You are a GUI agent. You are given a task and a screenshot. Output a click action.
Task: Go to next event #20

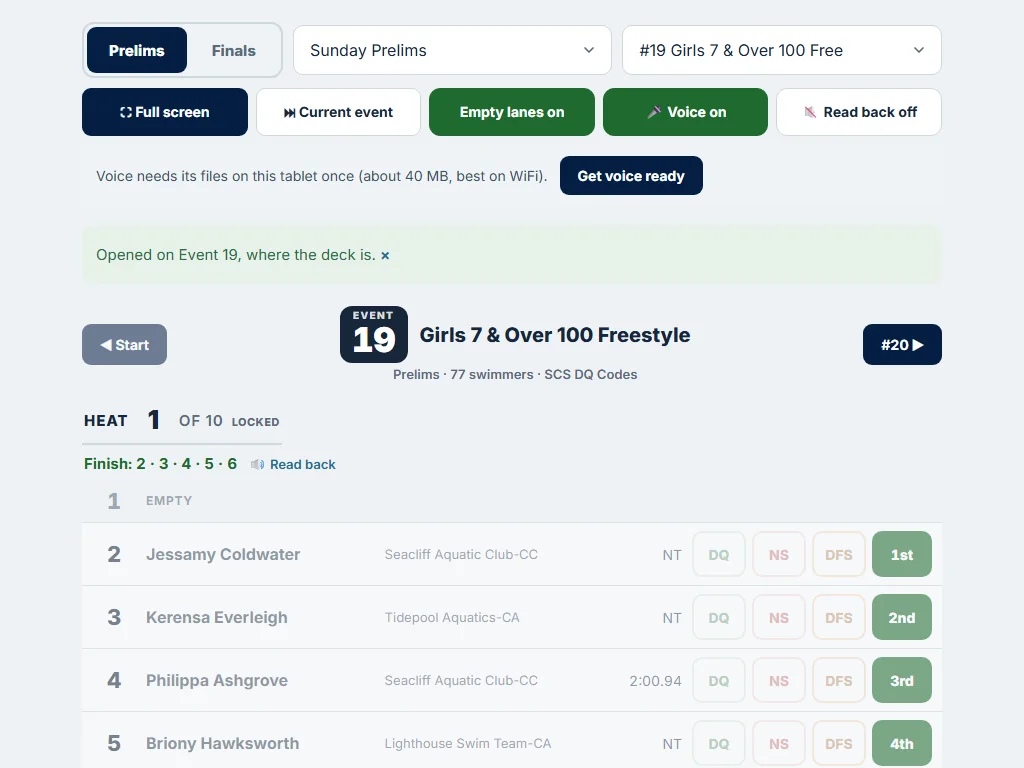902,345
